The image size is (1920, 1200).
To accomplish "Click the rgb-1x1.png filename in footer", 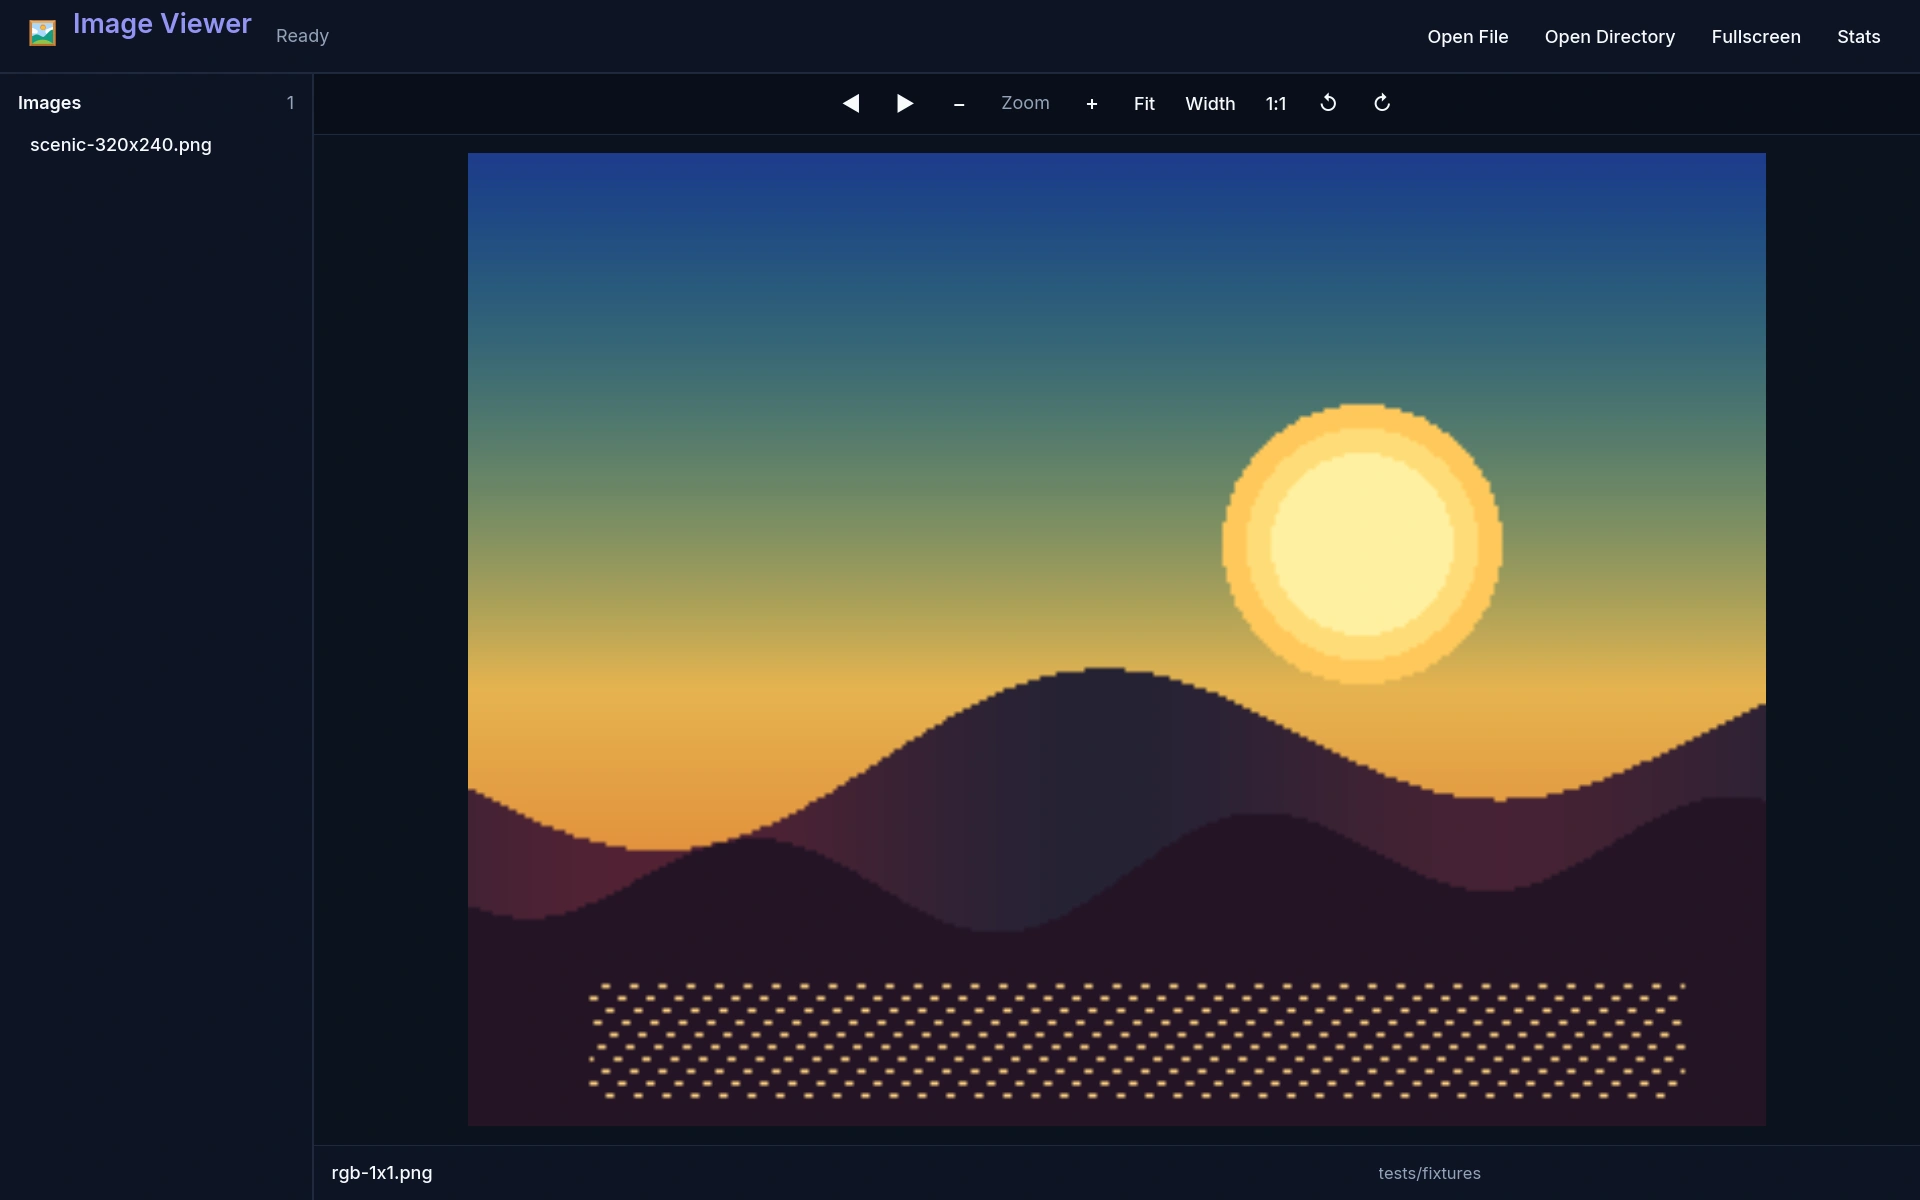I will 382,1173.
